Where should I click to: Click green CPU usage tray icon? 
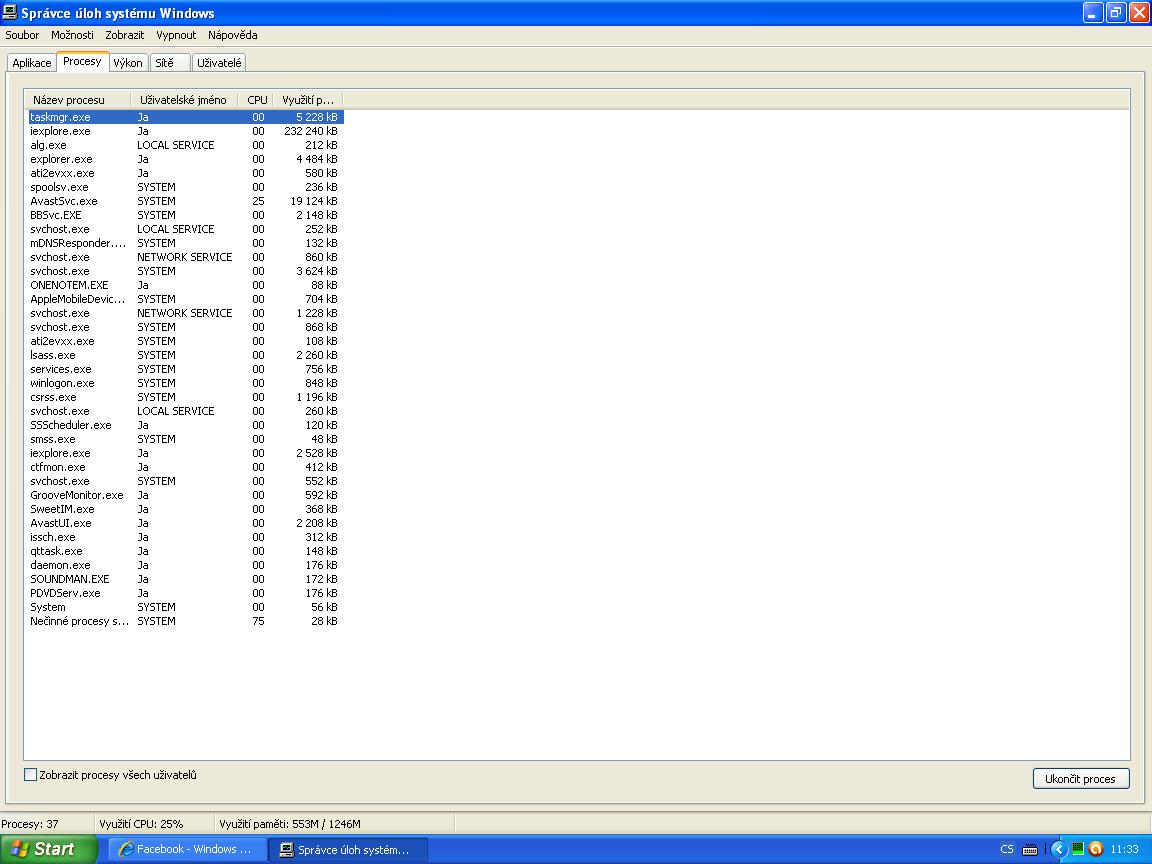click(x=1077, y=849)
